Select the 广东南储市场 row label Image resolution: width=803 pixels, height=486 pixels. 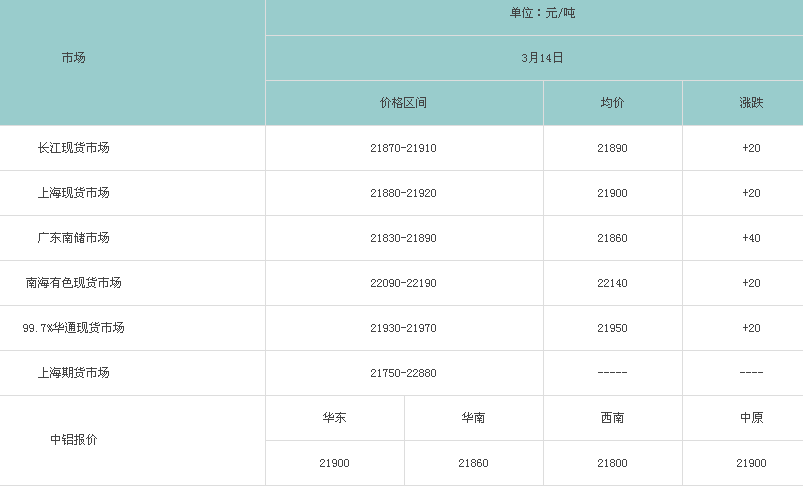click(73, 238)
